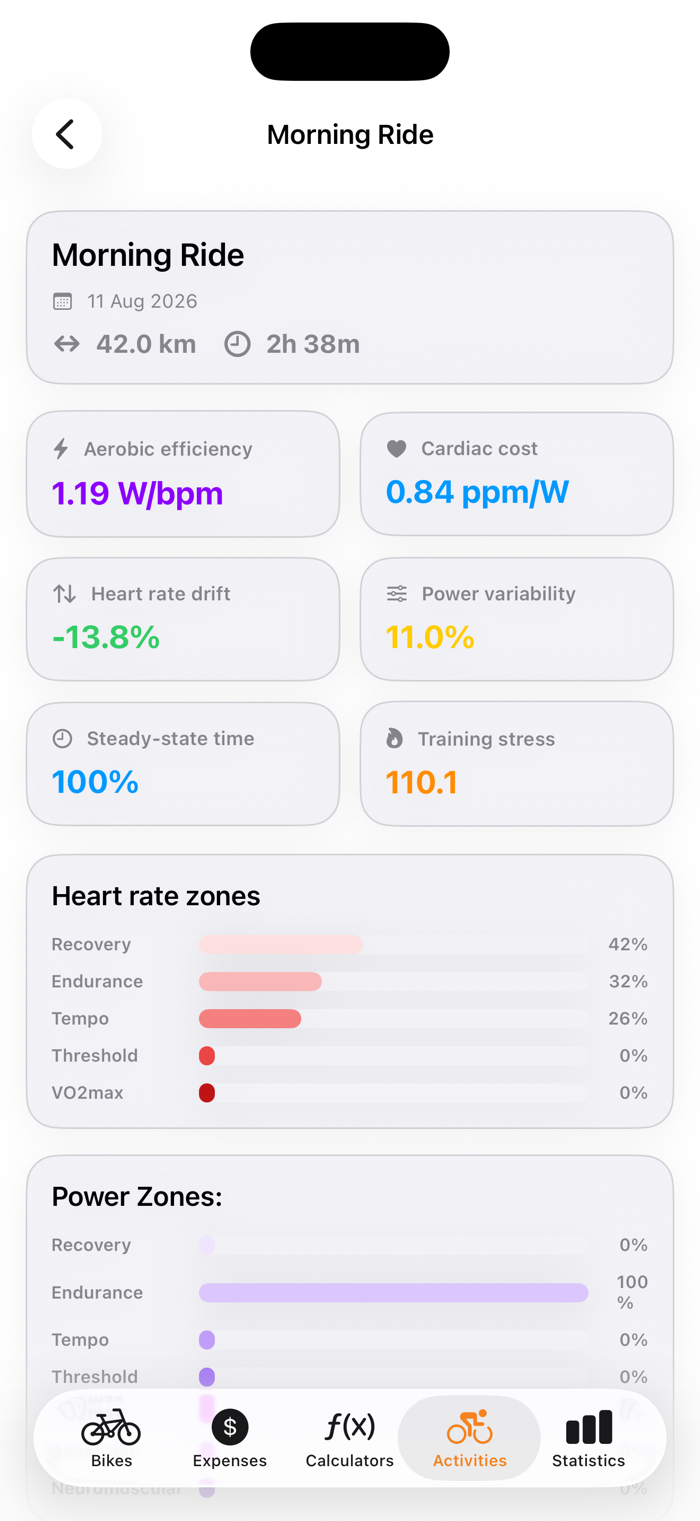Tap the Heart rate drift arrows icon
This screenshot has height=1521, width=700.
pos(64,594)
